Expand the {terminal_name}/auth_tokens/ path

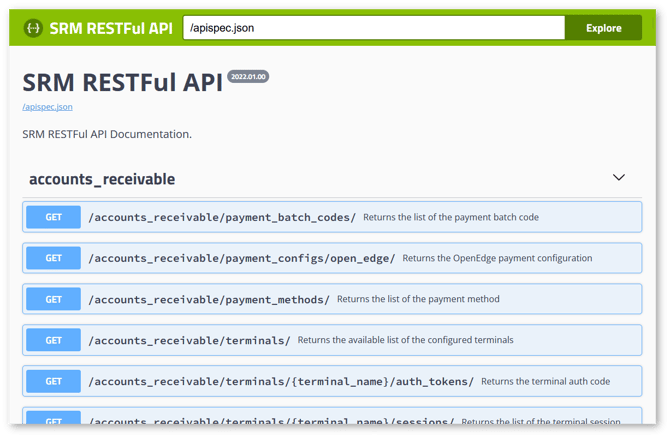pyautogui.click(x=281, y=382)
